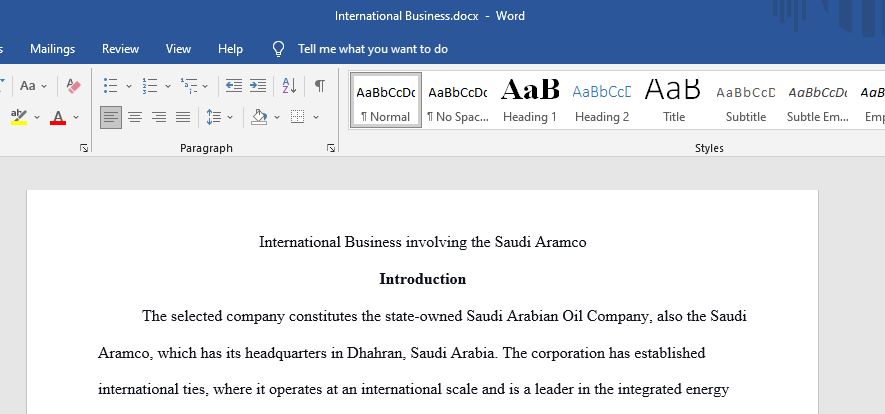Viewport: 885px width, 414px height.
Task: Open the Font Color dropdown arrow
Action: (76, 117)
